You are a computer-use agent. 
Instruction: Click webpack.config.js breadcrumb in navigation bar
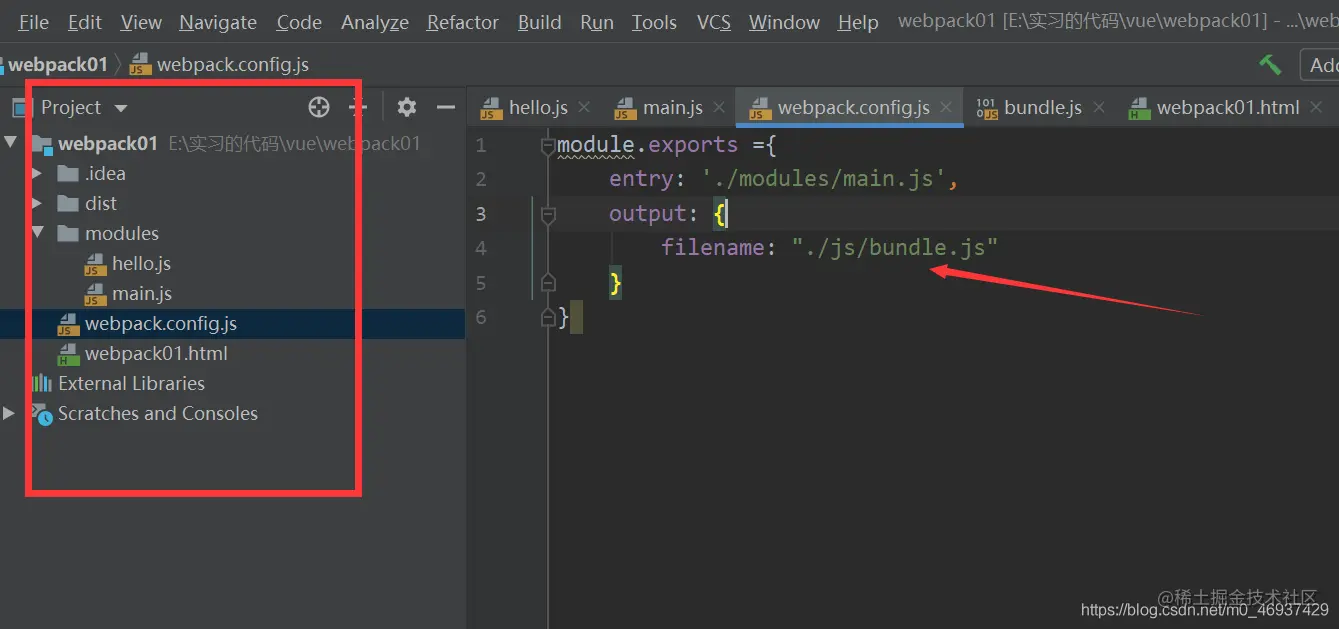(x=220, y=65)
